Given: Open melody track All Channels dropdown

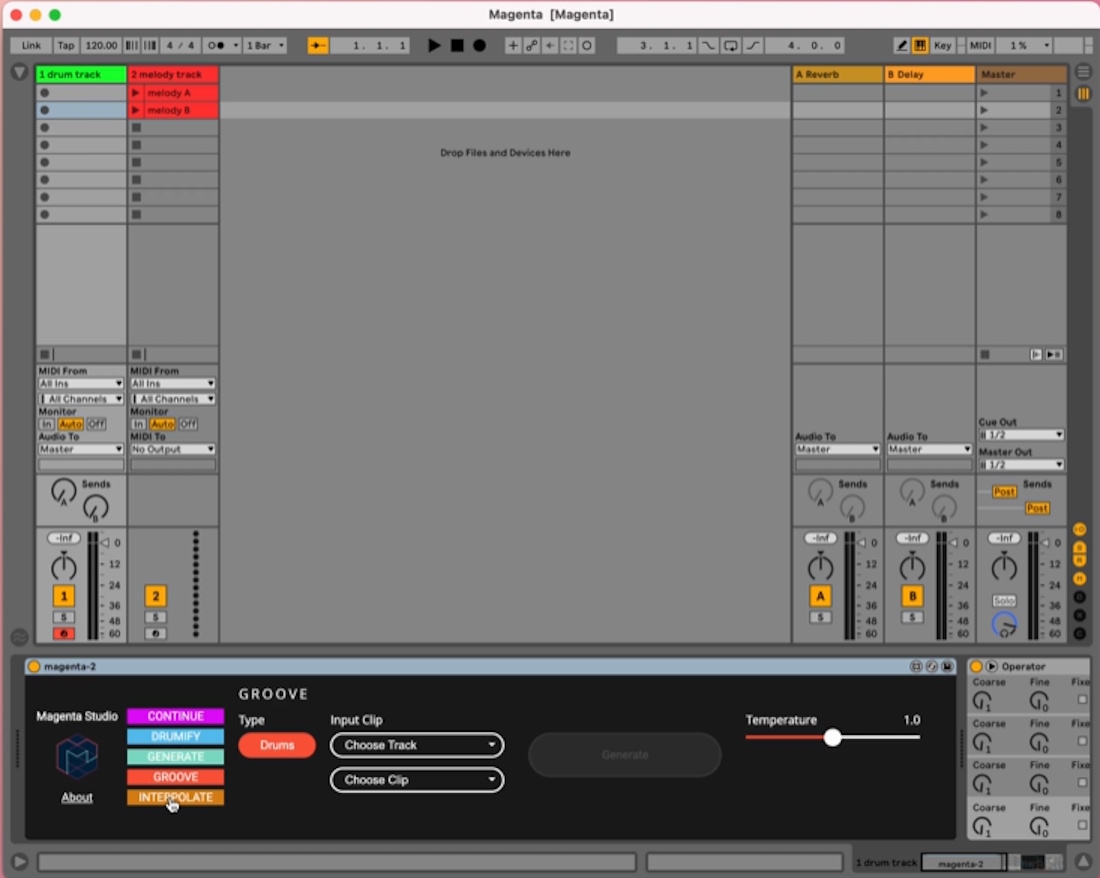Looking at the screenshot, I should 173,399.
